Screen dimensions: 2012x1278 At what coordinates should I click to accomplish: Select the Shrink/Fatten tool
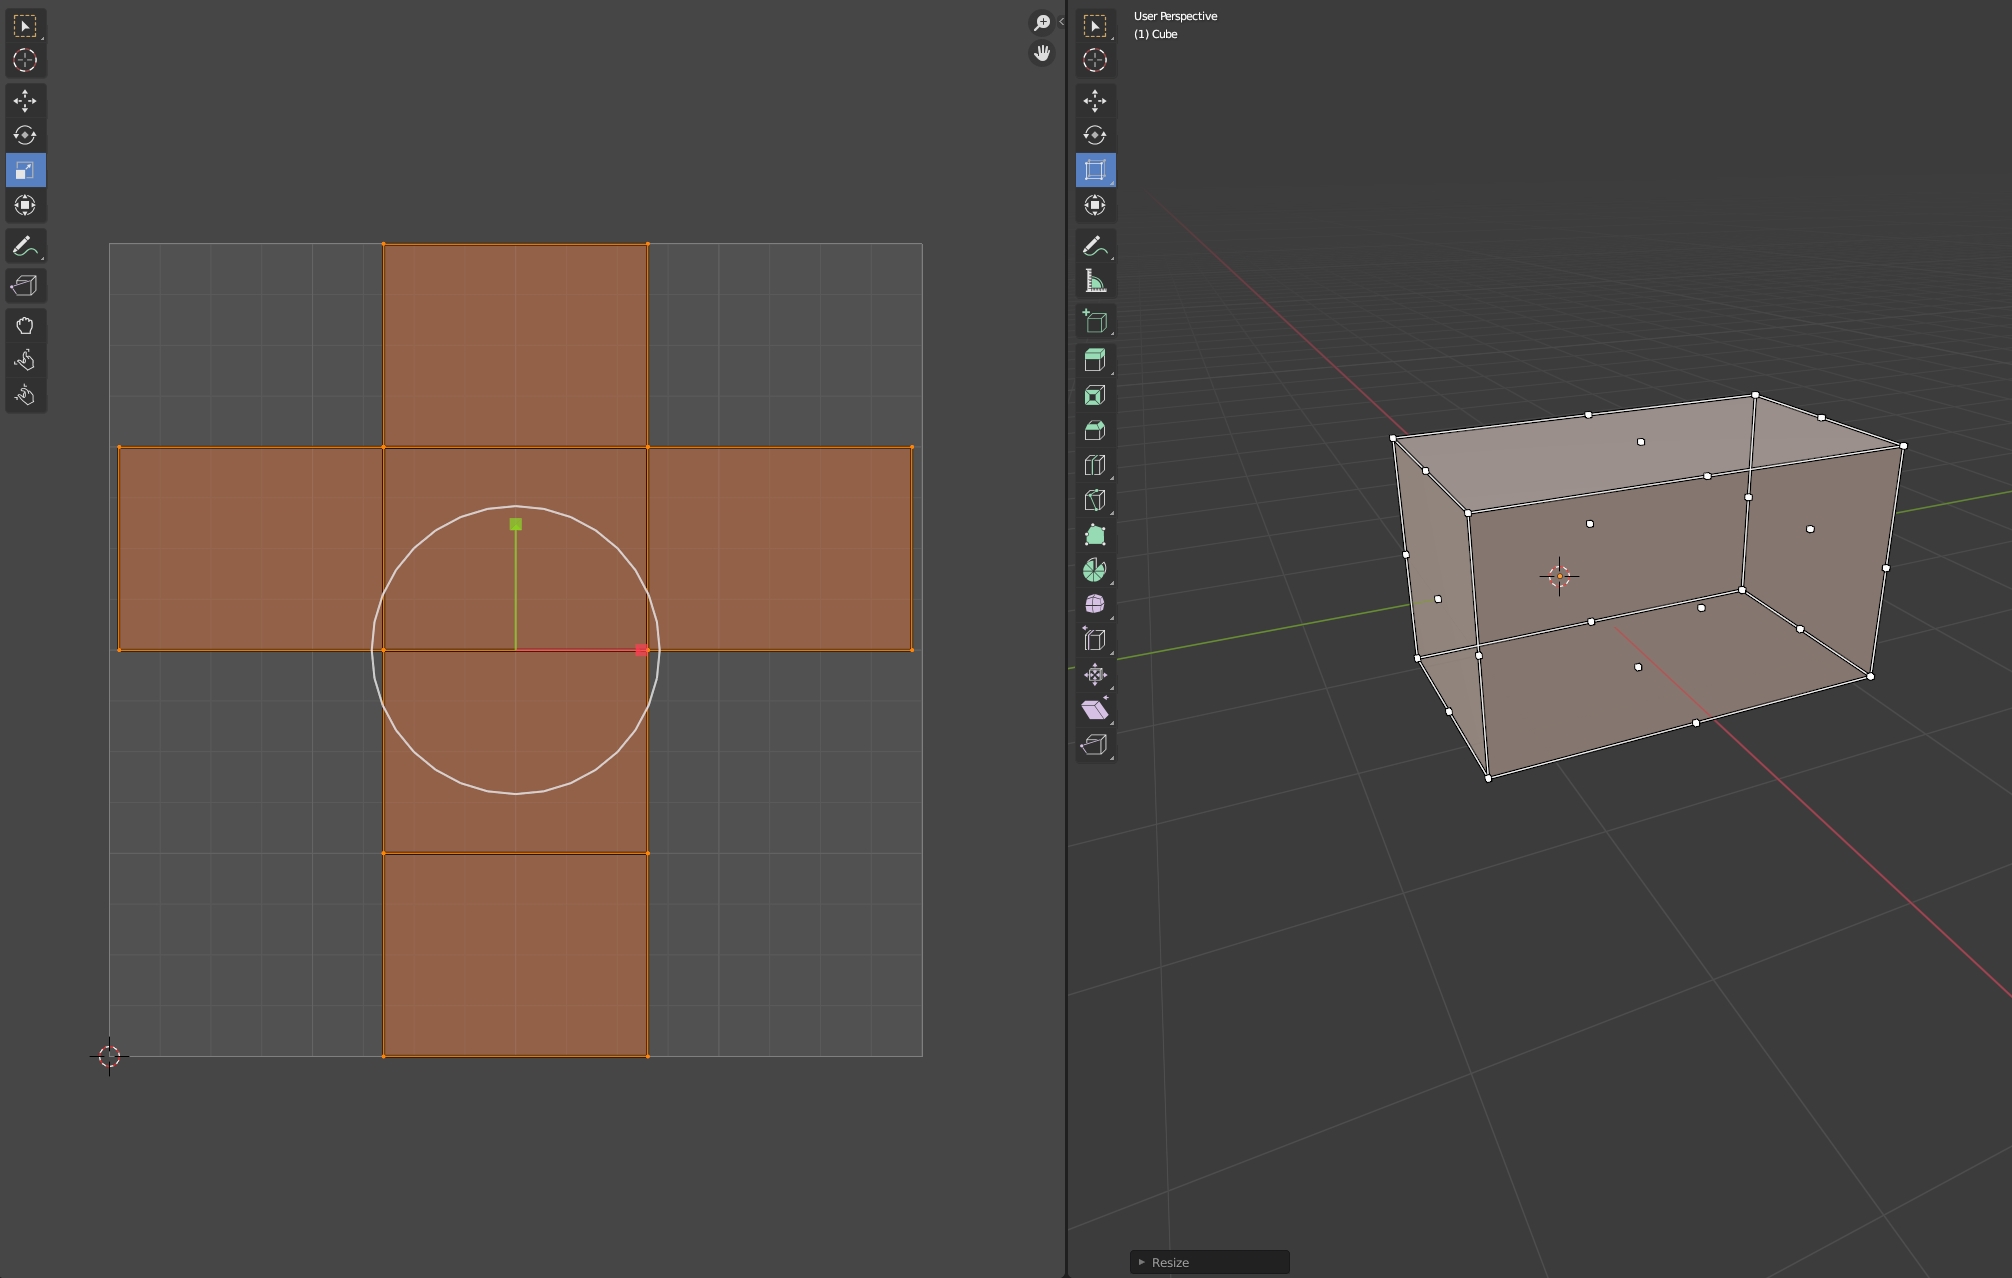pos(1095,675)
